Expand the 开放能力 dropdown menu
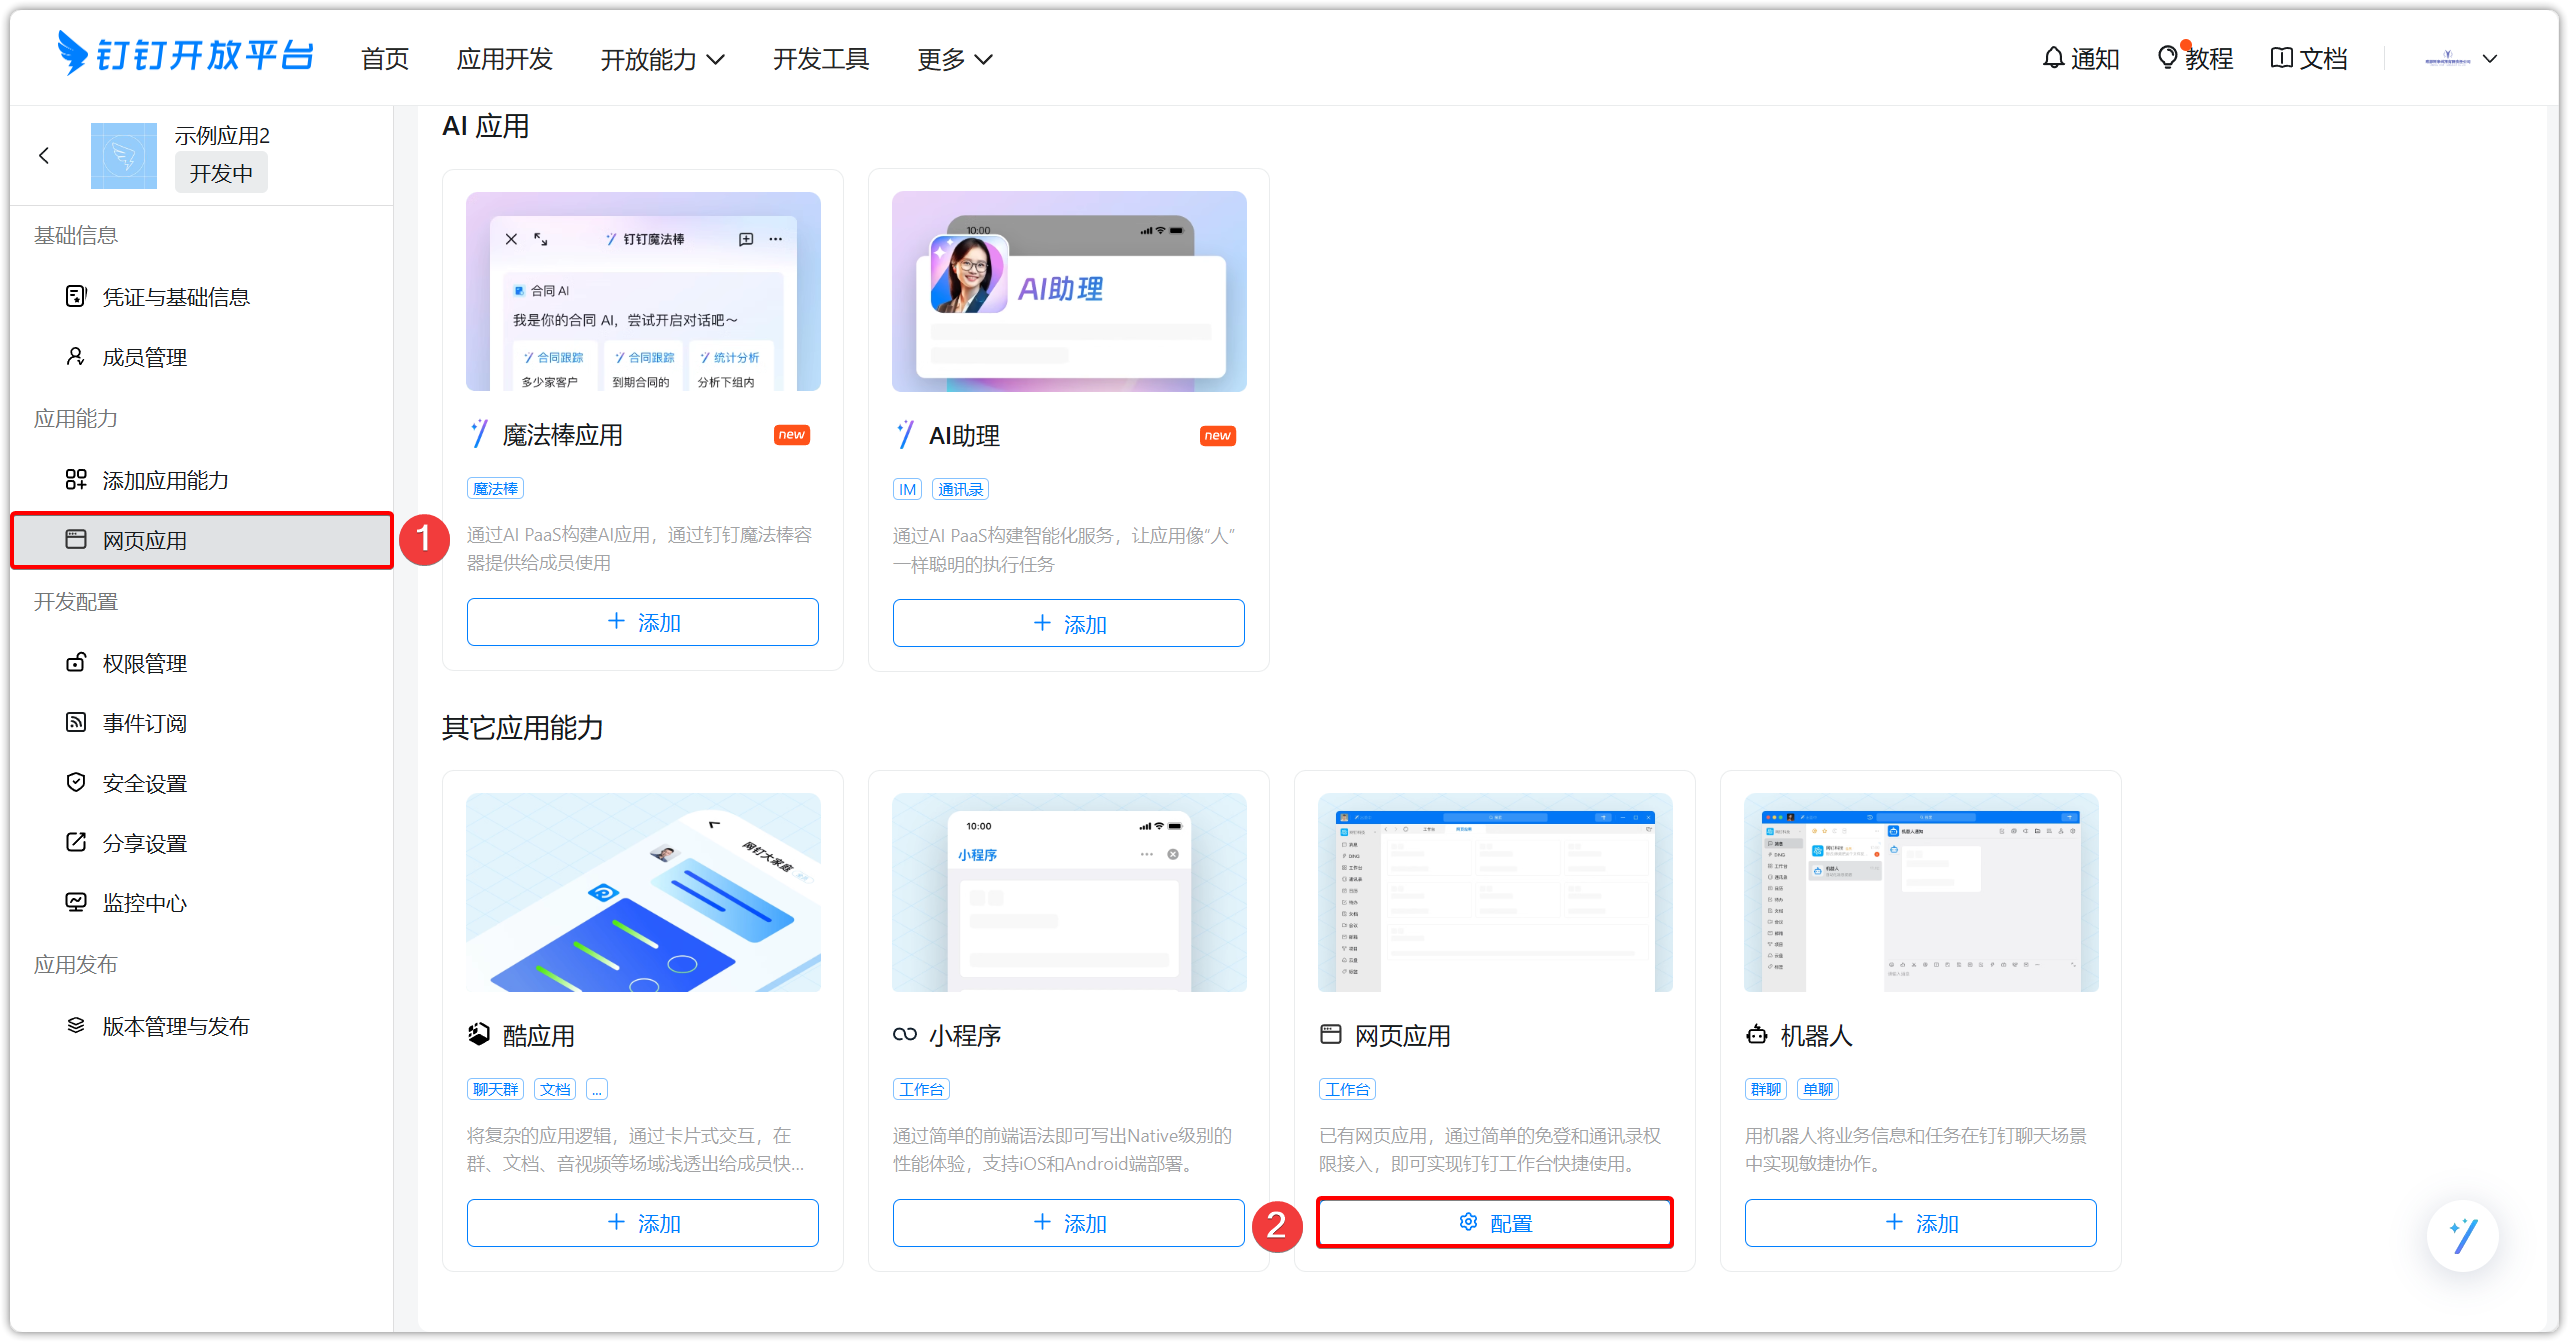This screenshot has width=2569, height=1342. coord(662,59)
